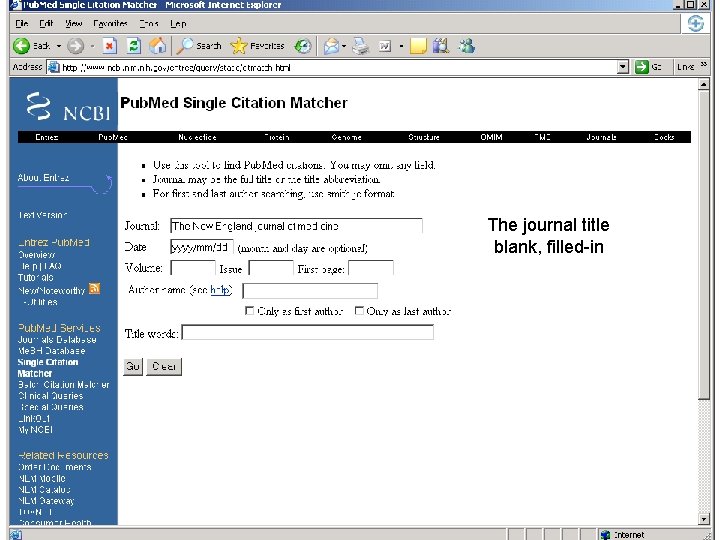Open the Mail envelope icon
This screenshot has width=720, height=540.
[331, 46]
